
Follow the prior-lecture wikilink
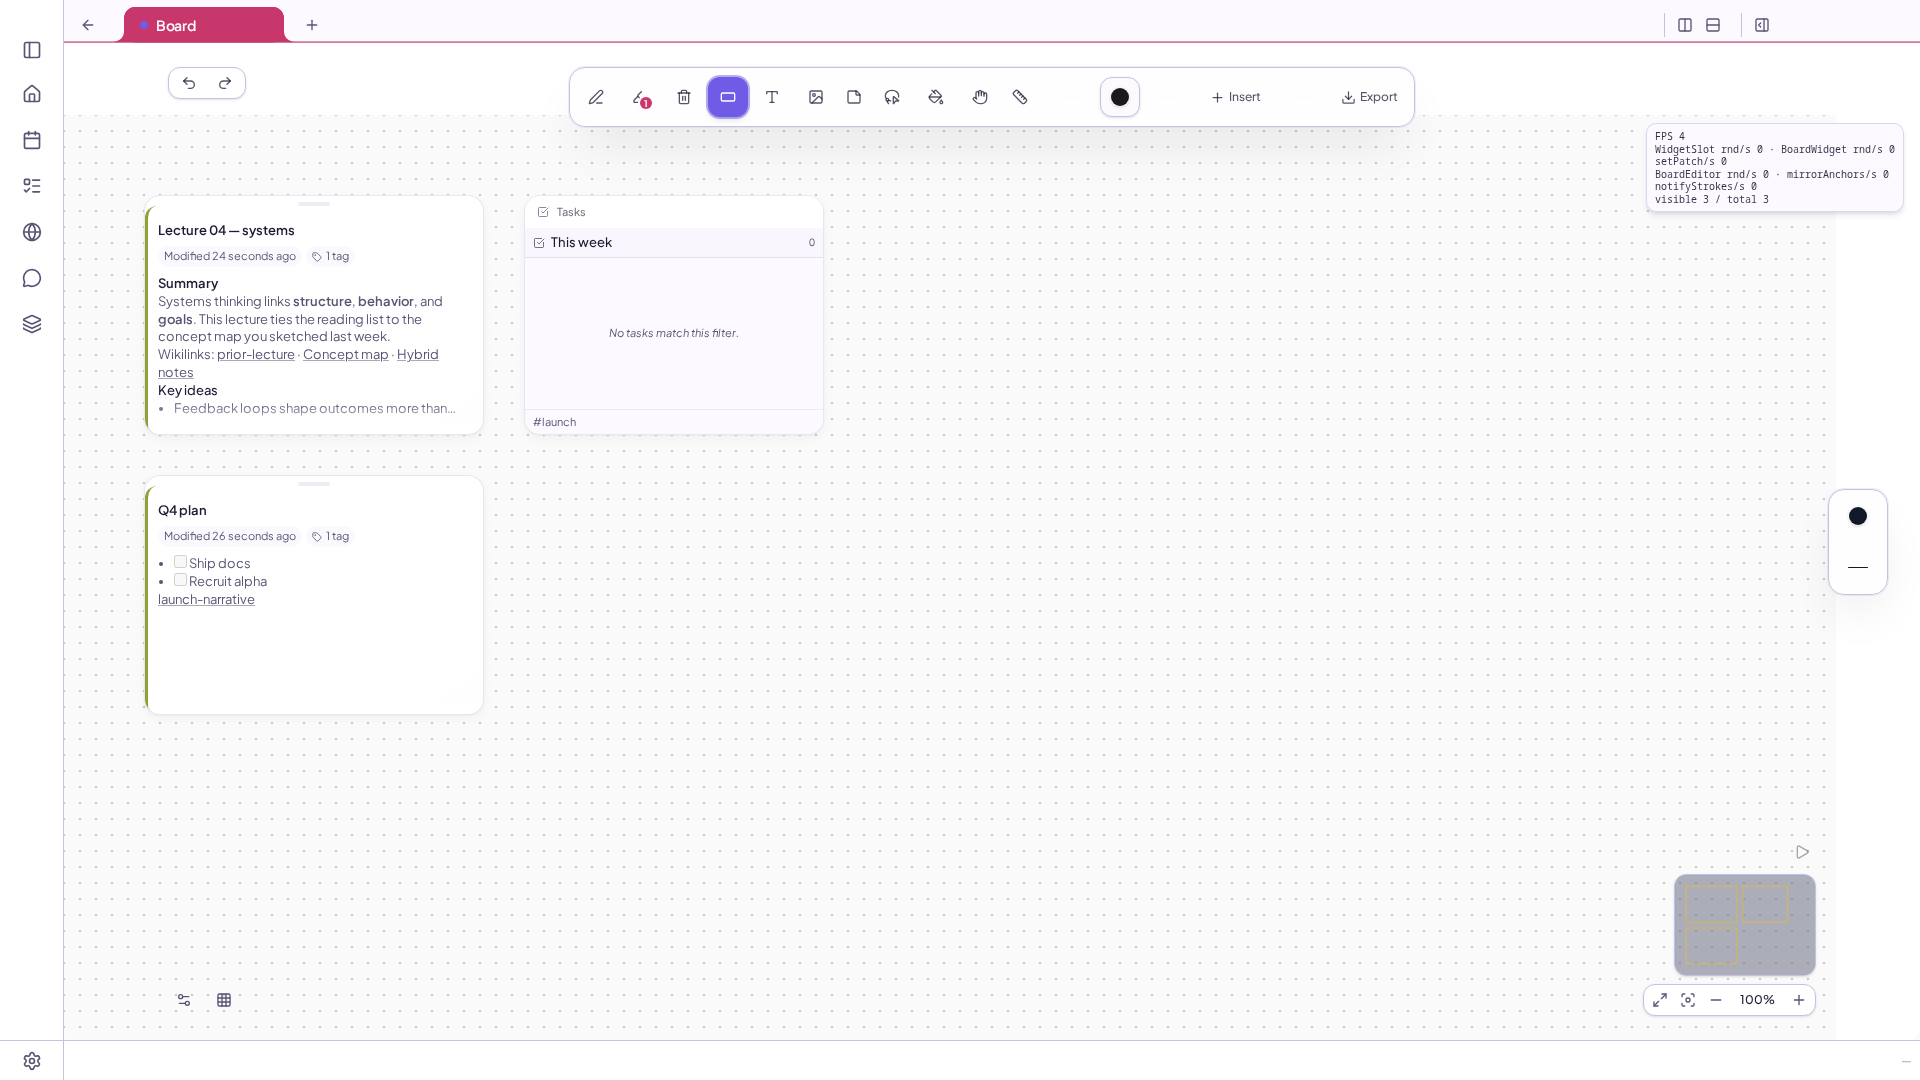click(x=256, y=354)
